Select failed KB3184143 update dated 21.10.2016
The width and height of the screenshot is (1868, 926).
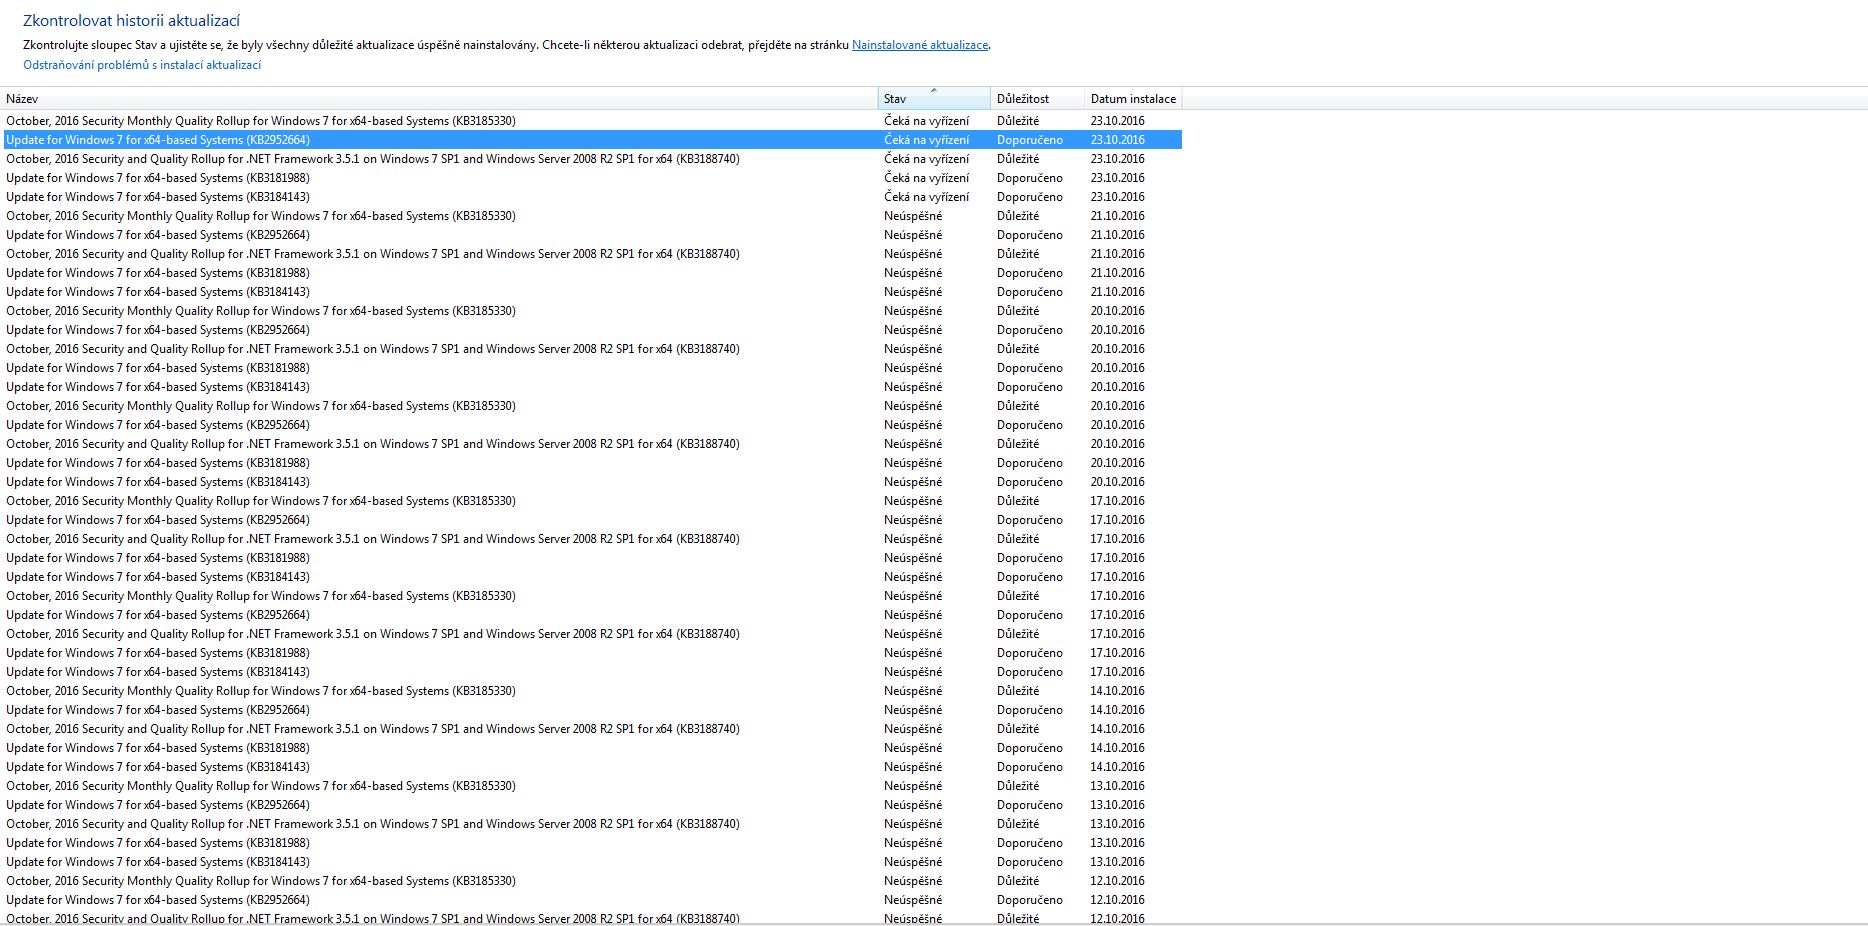[x=593, y=292]
